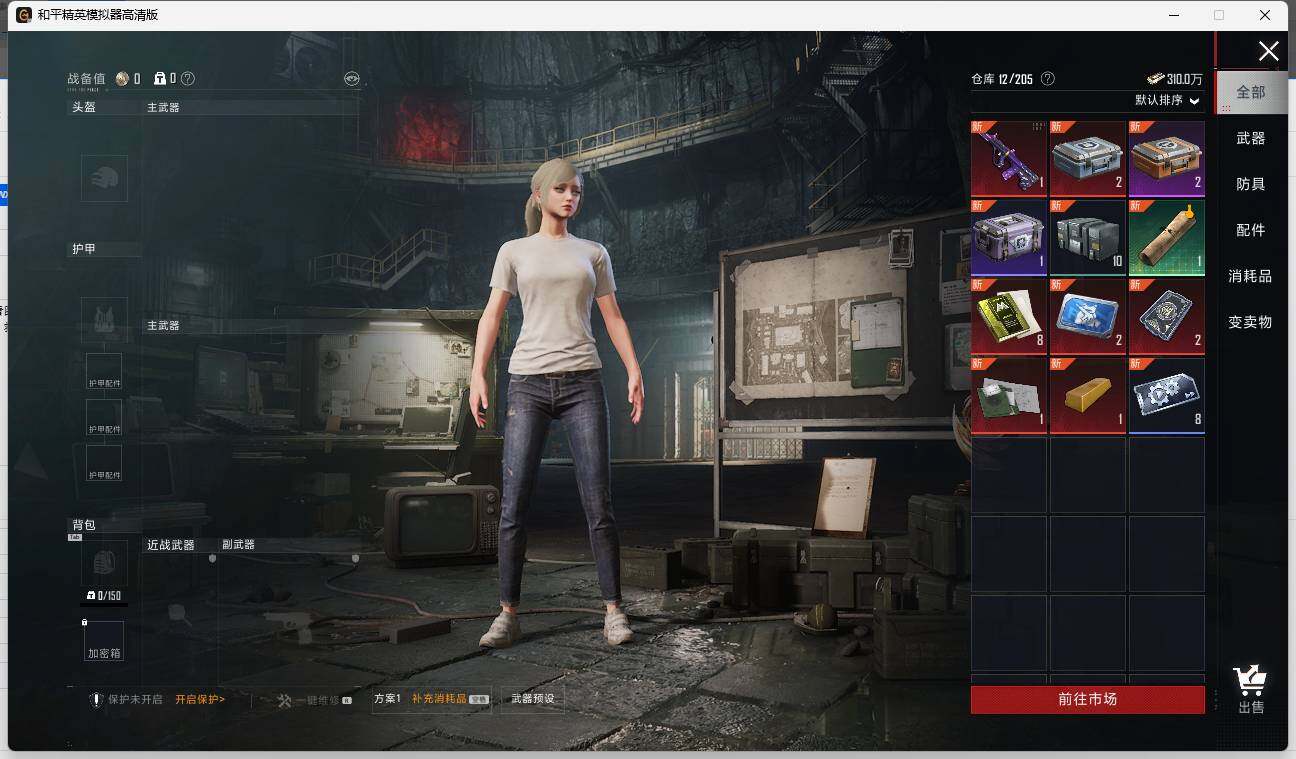Select the silver gear ticket with quantity 8

coord(1167,396)
